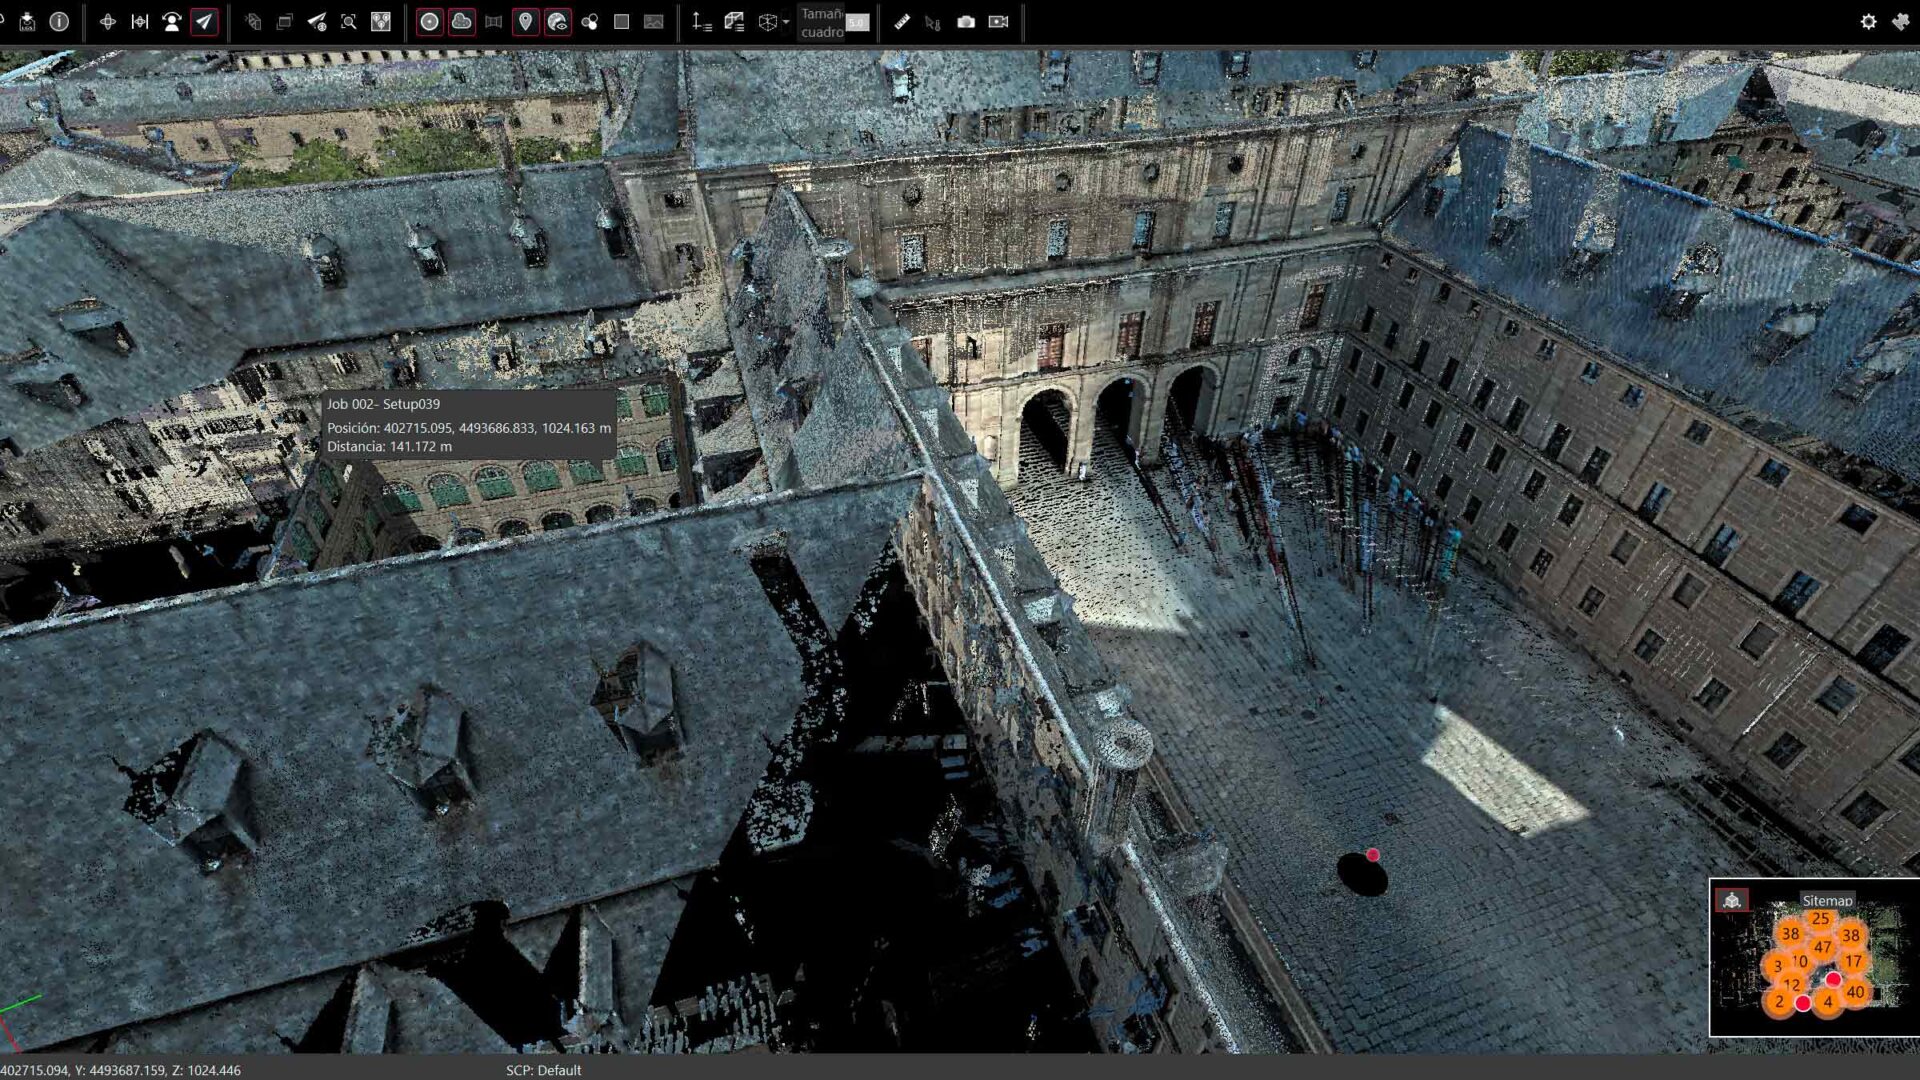Activate the orbit view crosshair tool
The height and width of the screenshot is (1080, 1920).
coord(107,21)
